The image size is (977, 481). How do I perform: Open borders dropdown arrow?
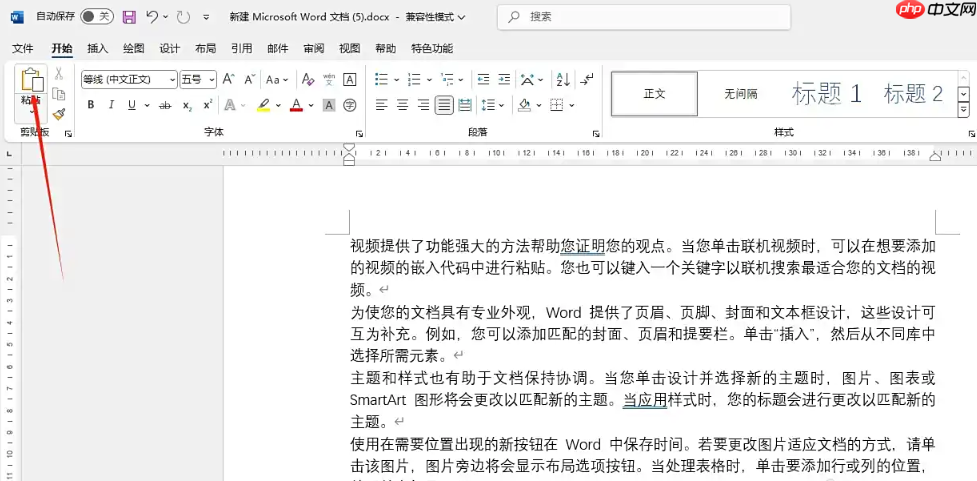[x=571, y=105]
